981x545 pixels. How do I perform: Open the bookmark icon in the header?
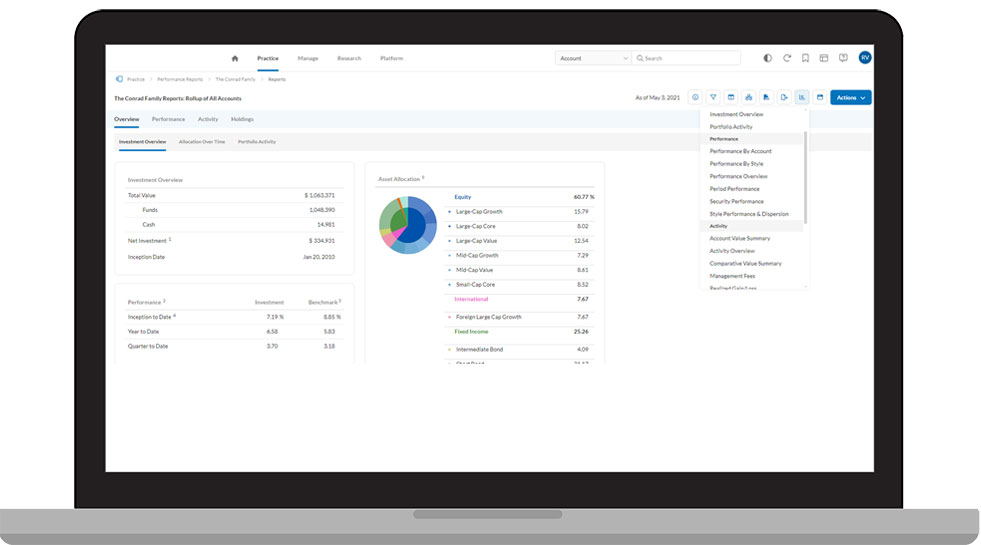click(806, 58)
